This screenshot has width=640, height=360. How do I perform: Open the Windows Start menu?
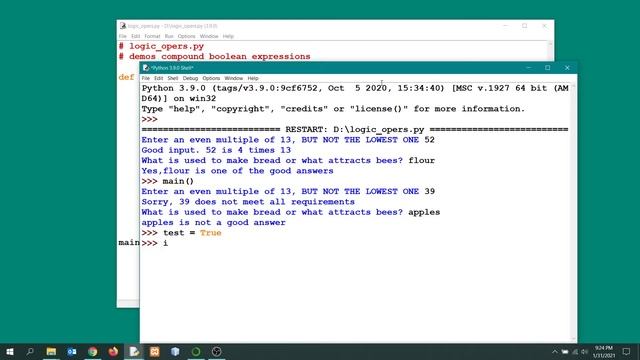[10, 351]
